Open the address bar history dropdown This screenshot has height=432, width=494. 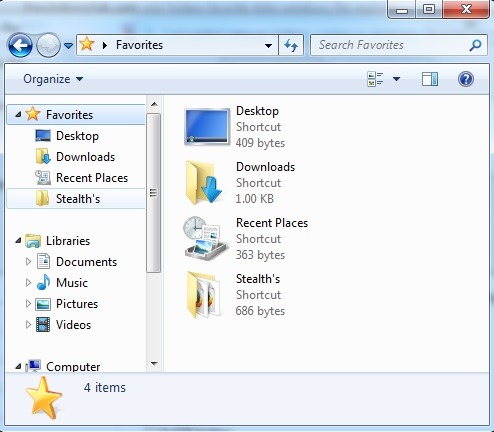[268, 45]
